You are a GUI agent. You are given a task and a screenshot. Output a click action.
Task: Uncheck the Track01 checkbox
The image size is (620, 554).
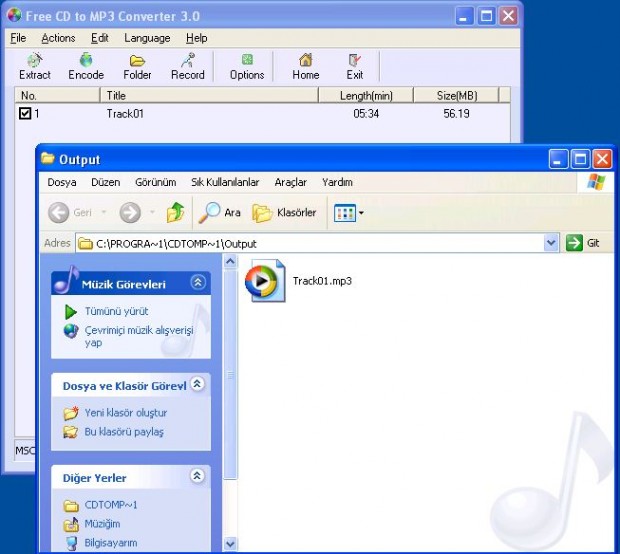(x=25, y=113)
